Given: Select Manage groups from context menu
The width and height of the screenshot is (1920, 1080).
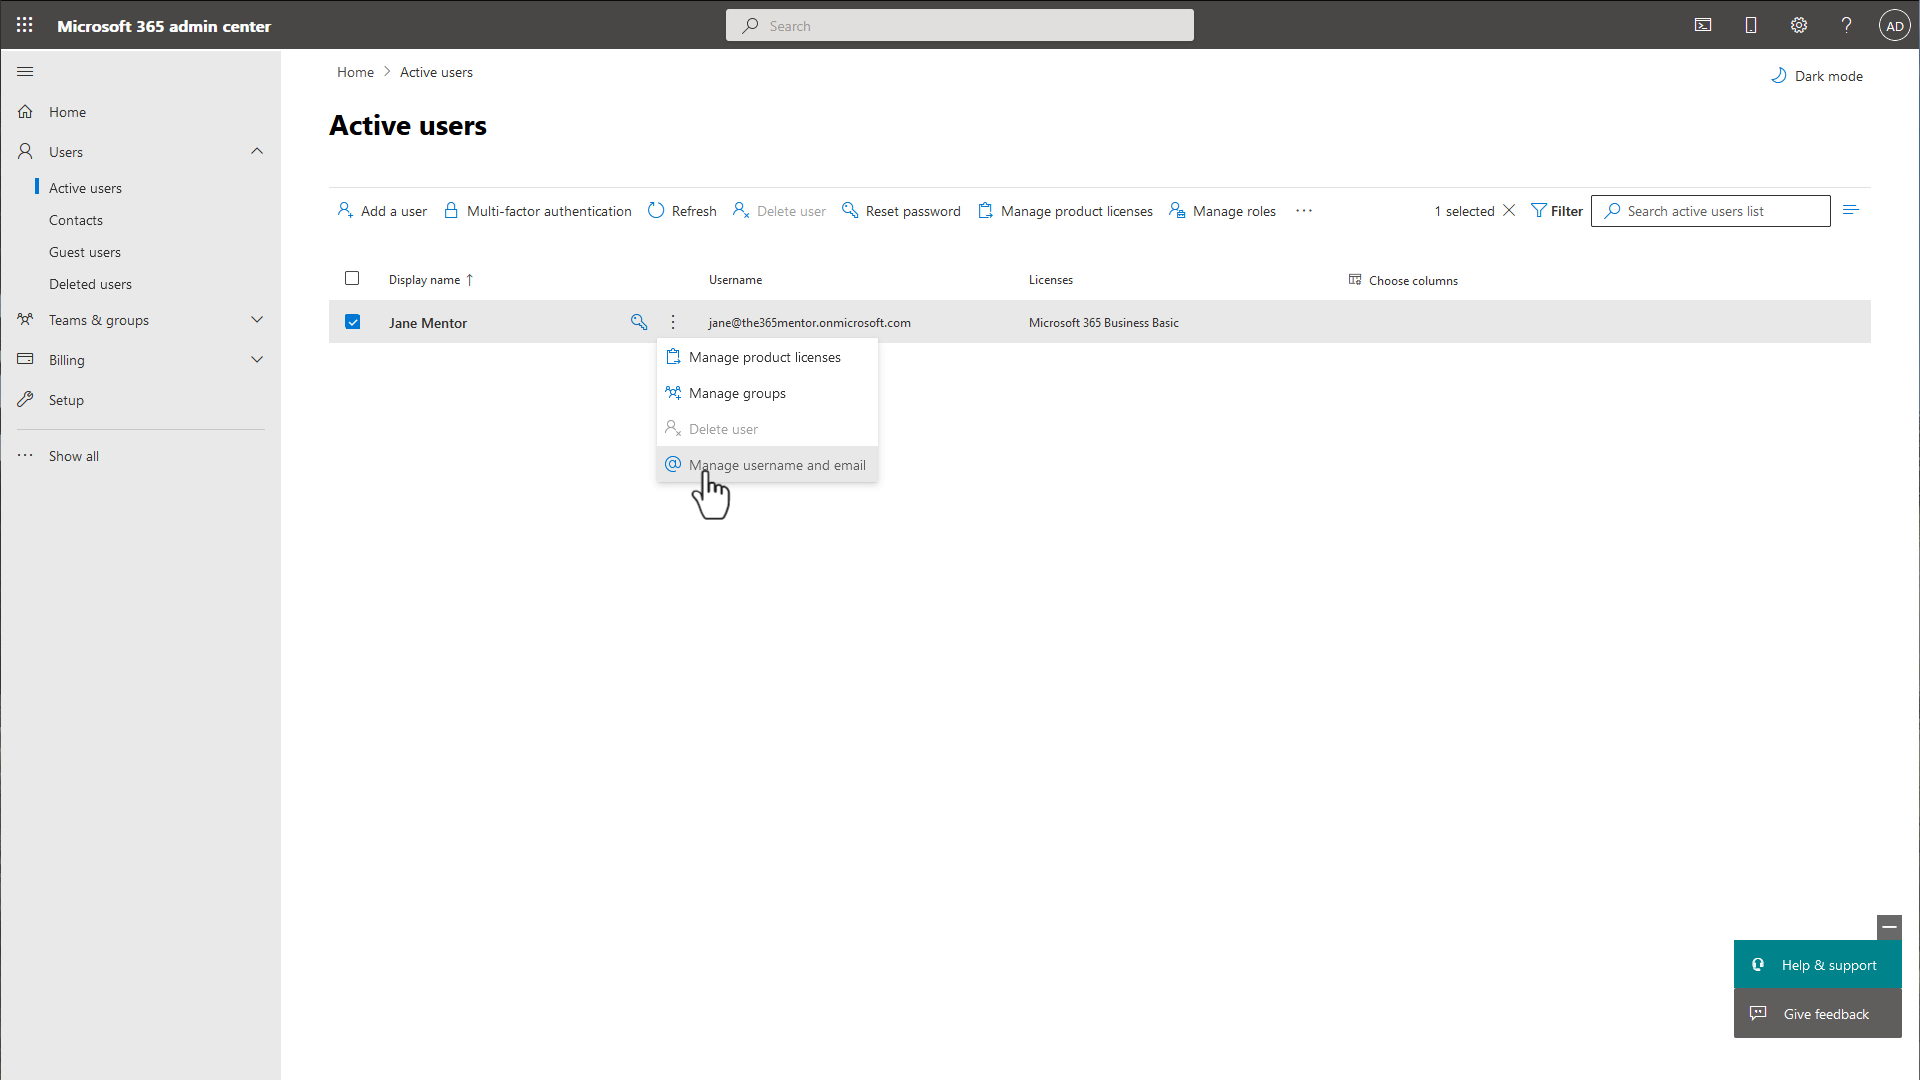Looking at the screenshot, I should tap(737, 392).
